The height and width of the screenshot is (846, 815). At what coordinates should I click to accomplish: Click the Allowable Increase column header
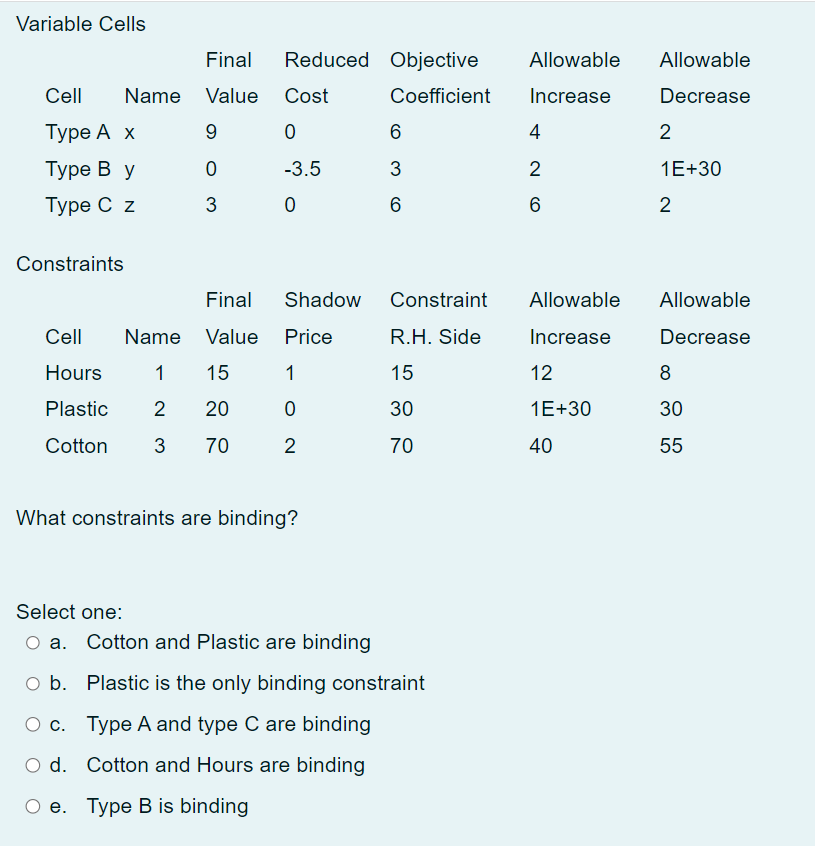(574, 318)
